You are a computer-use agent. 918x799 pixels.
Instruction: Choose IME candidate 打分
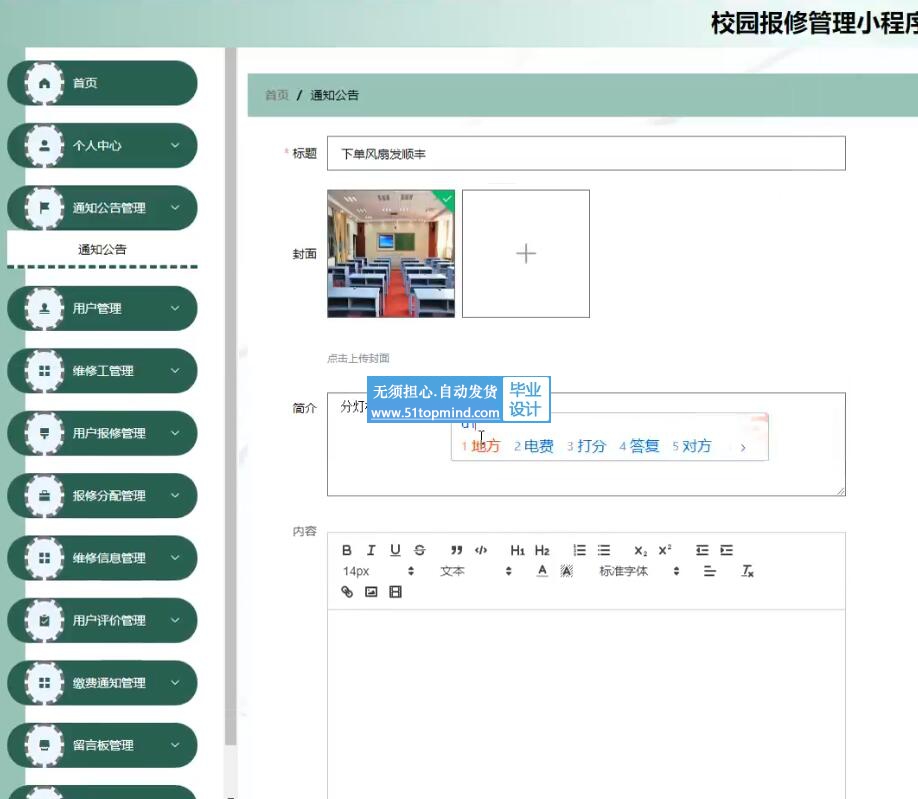pos(587,446)
